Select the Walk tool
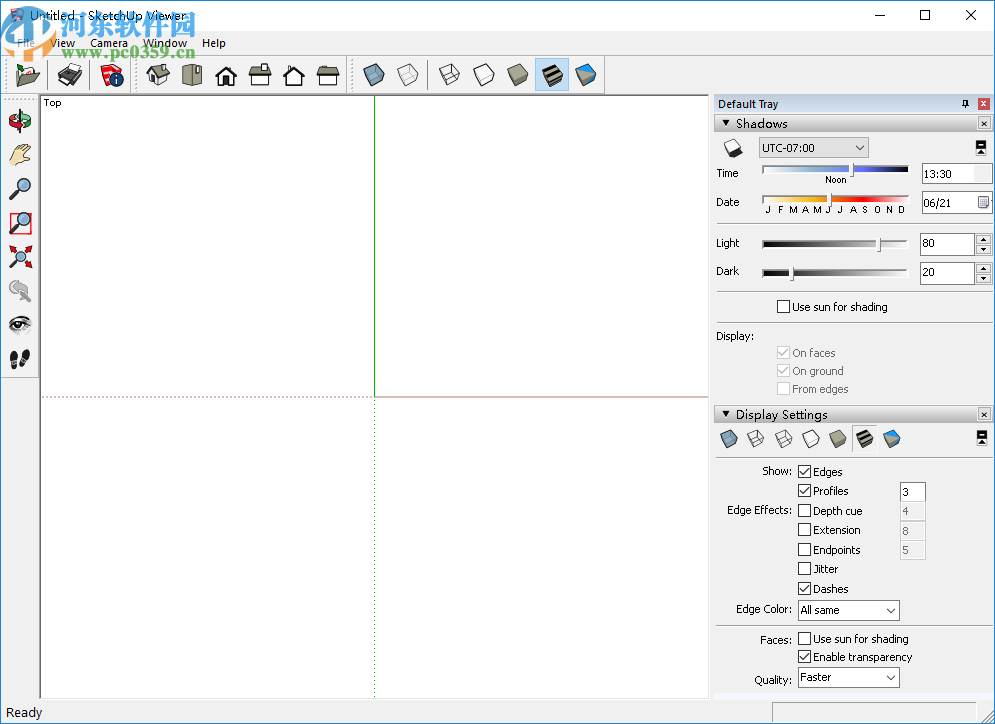995x724 pixels. (20, 358)
